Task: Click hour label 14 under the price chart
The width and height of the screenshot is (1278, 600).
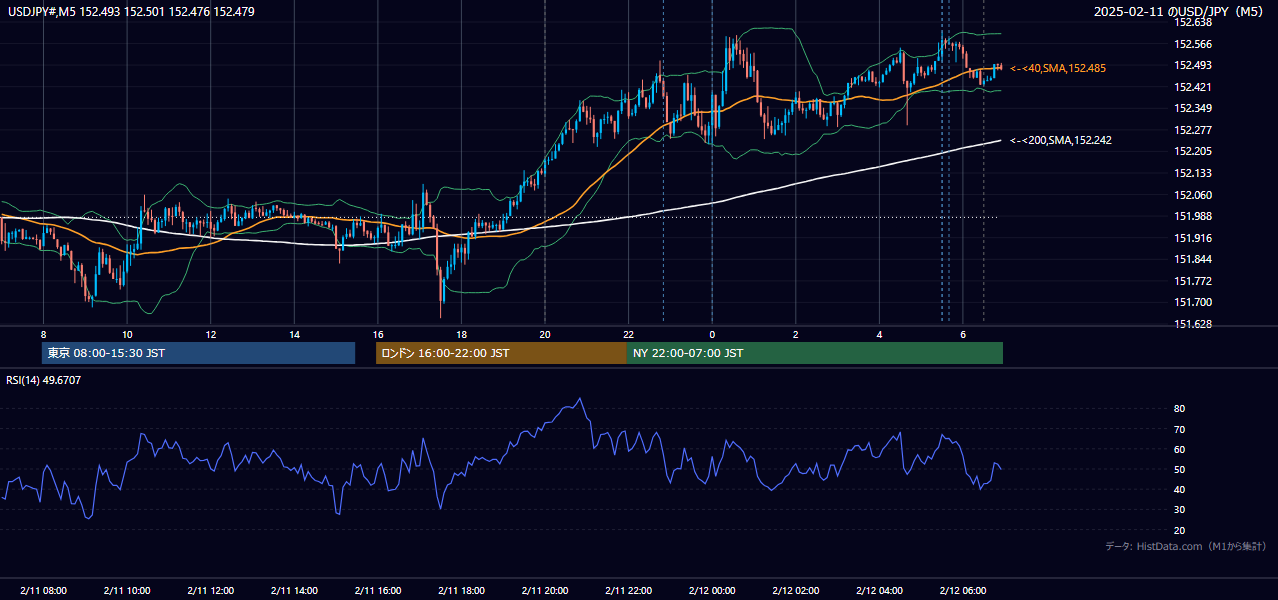Action: point(294,334)
